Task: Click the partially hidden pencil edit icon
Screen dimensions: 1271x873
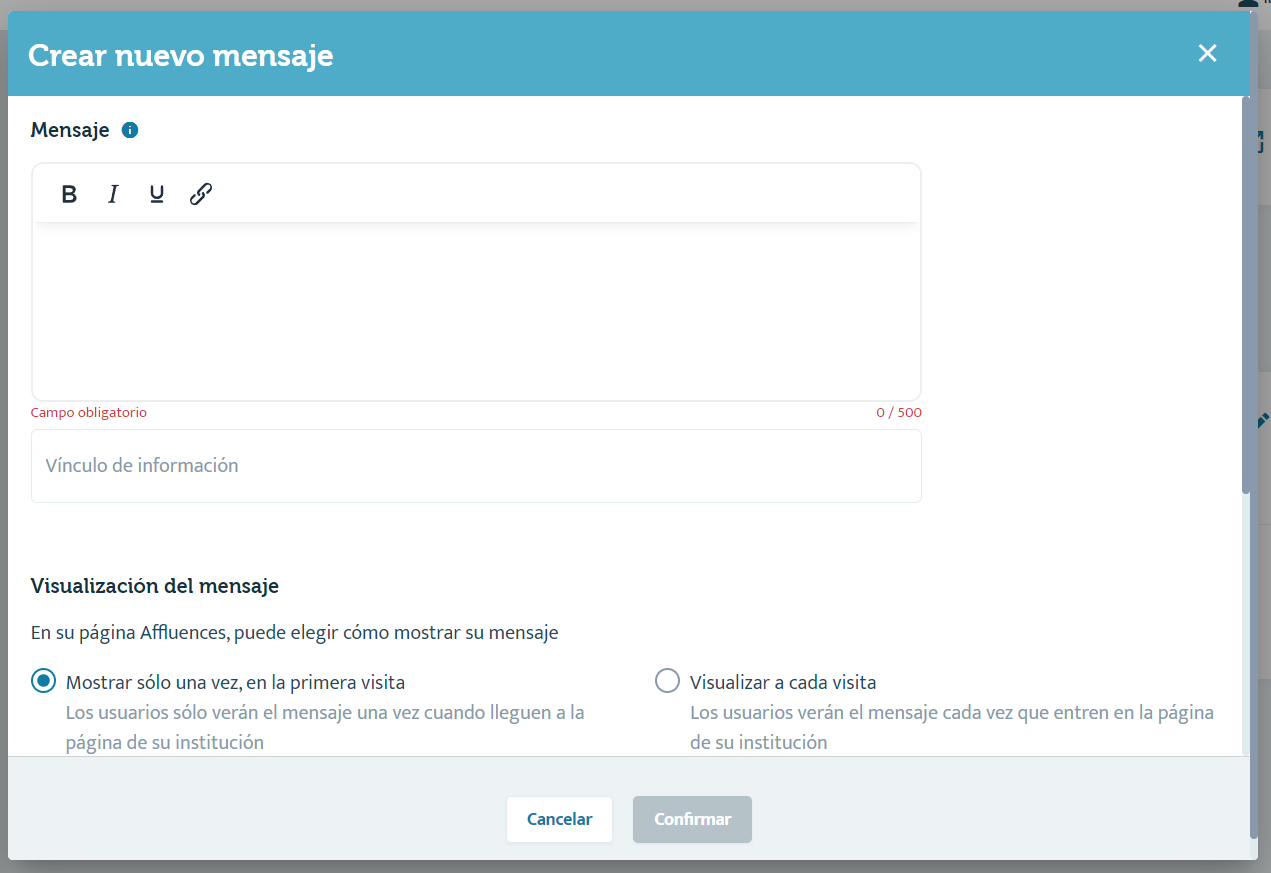Action: click(x=1262, y=421)
